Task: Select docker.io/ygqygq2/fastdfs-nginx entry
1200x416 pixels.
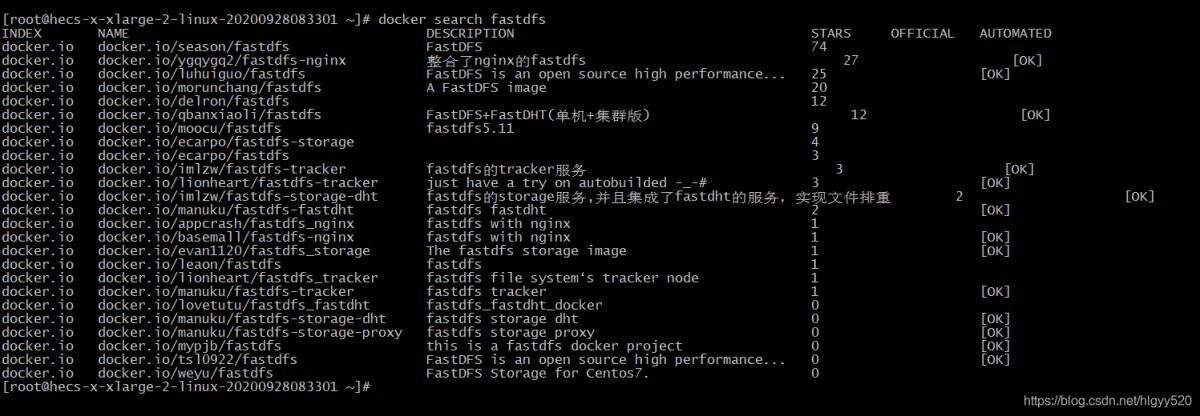Action: pos(221,60)
